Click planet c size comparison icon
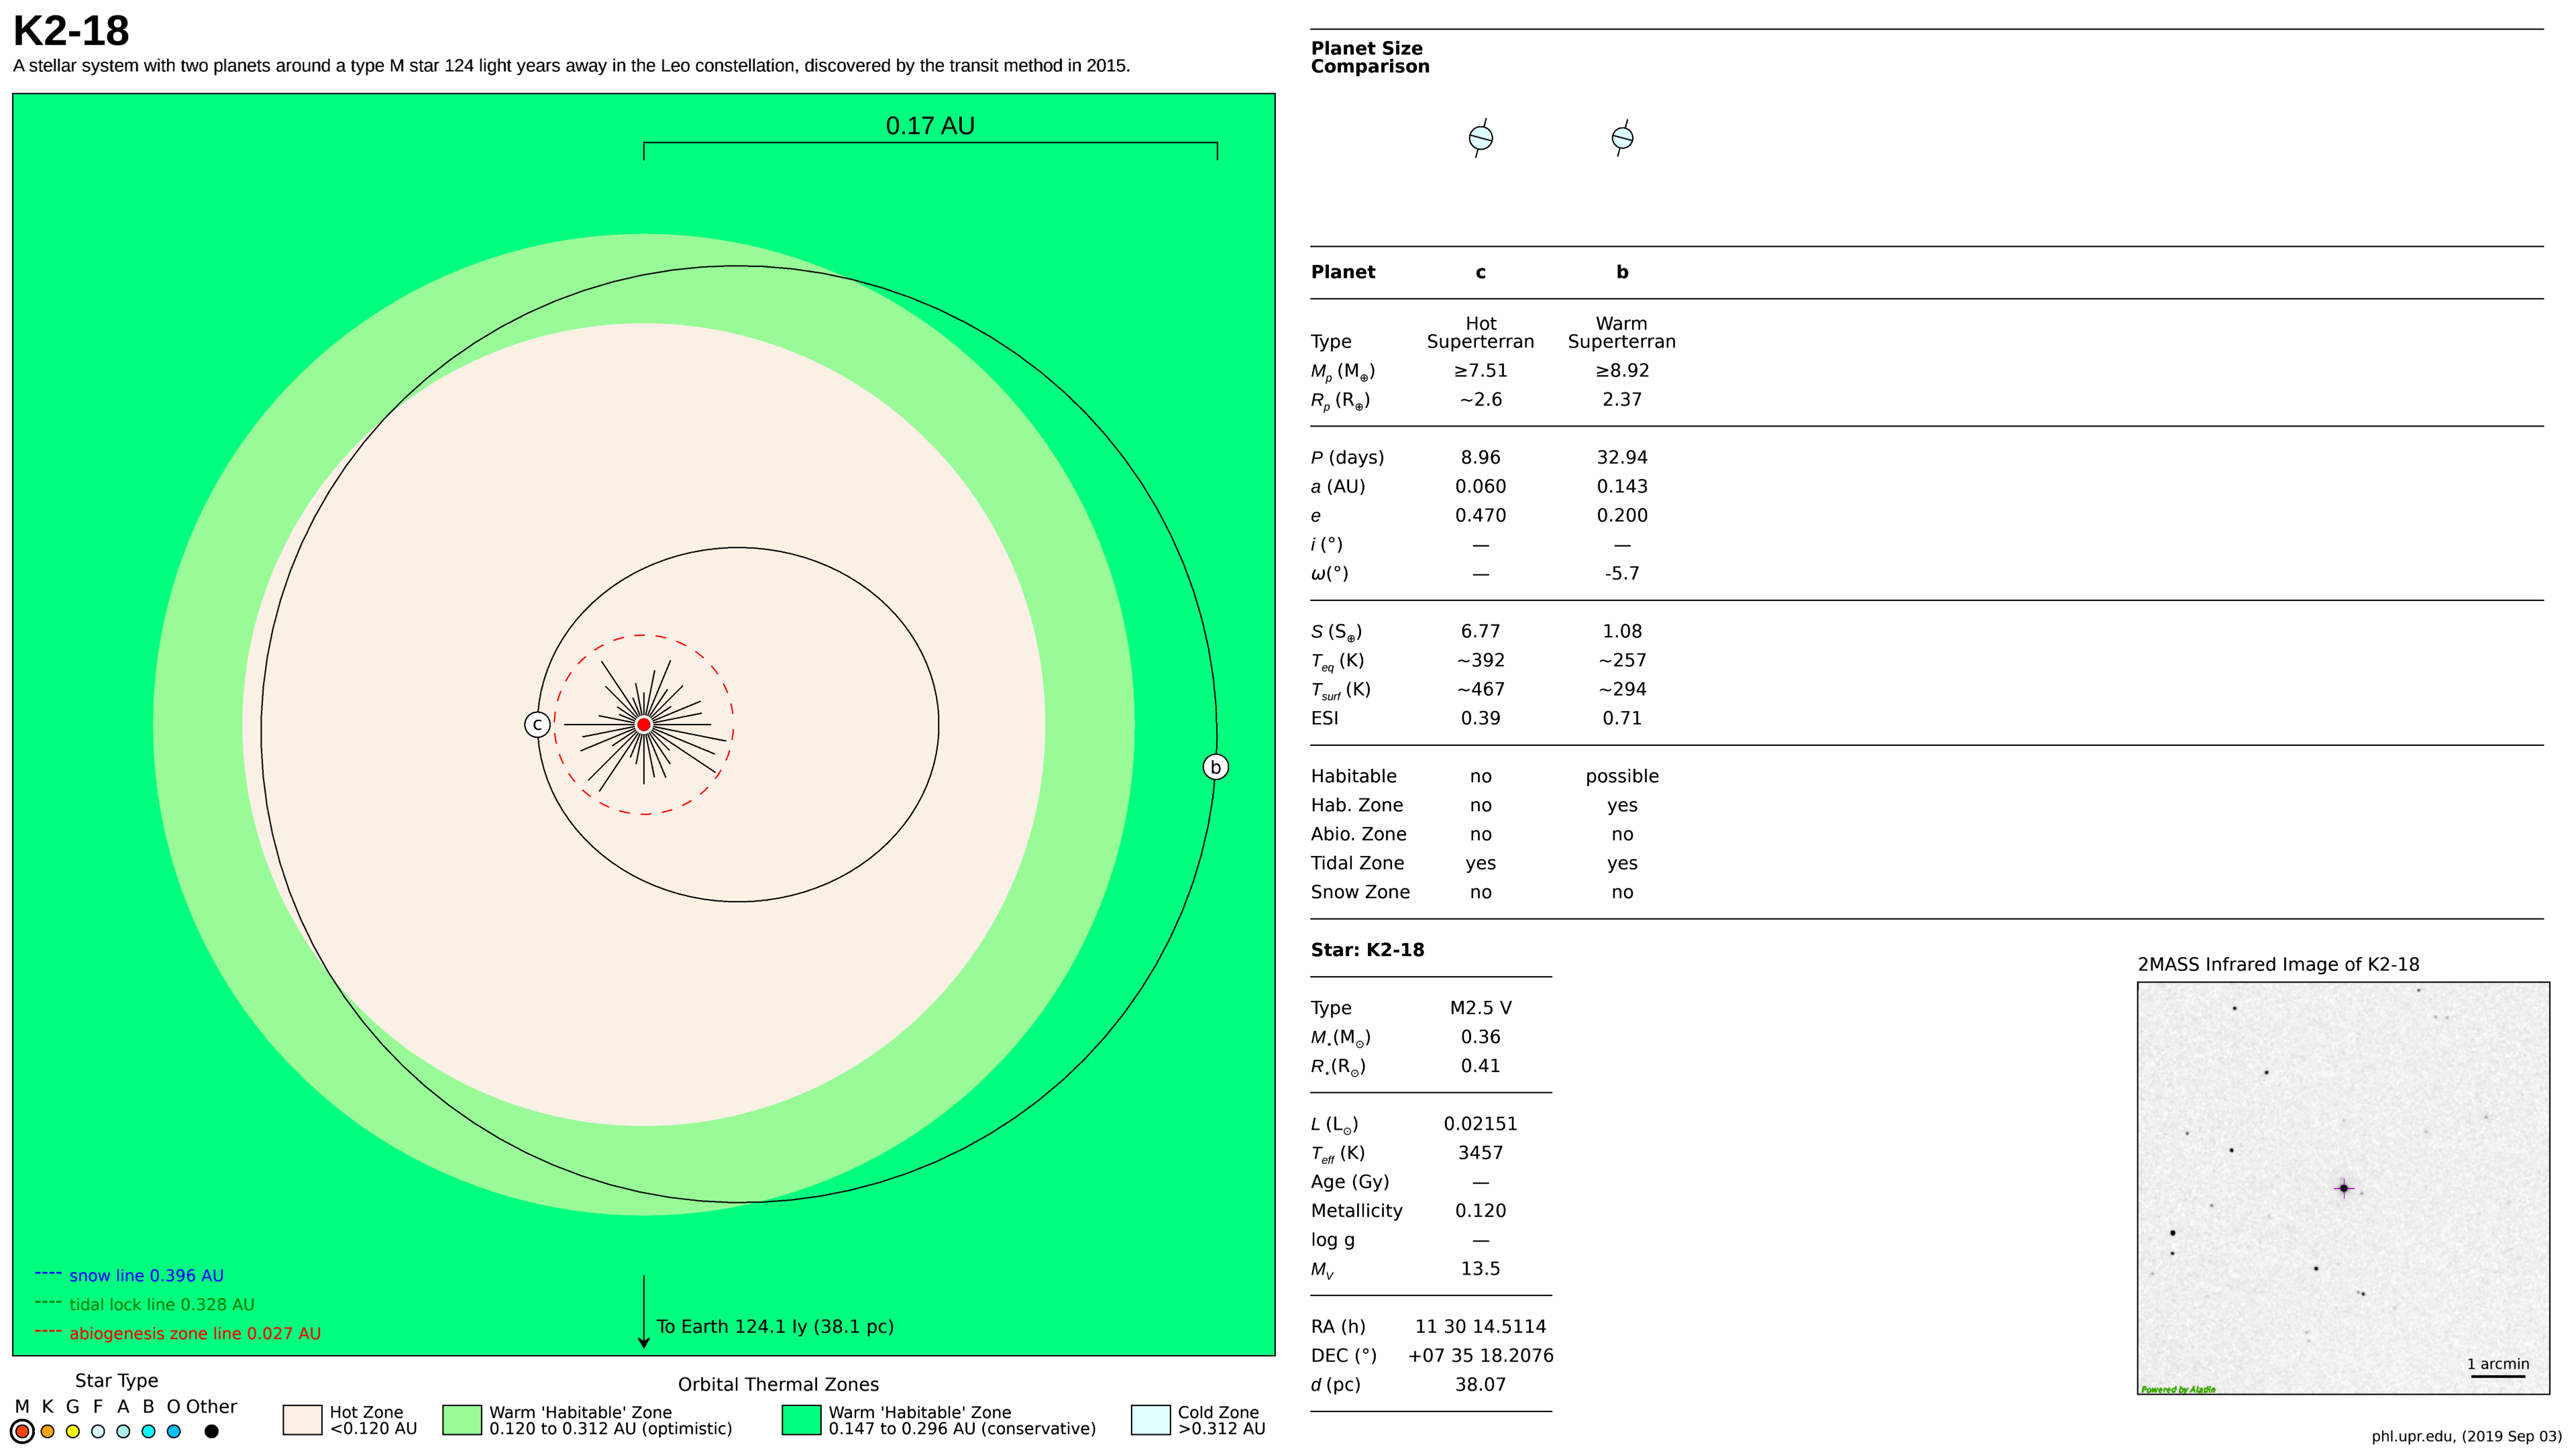Screen dimensions: 2576x1449 [x=1480, y=137]
